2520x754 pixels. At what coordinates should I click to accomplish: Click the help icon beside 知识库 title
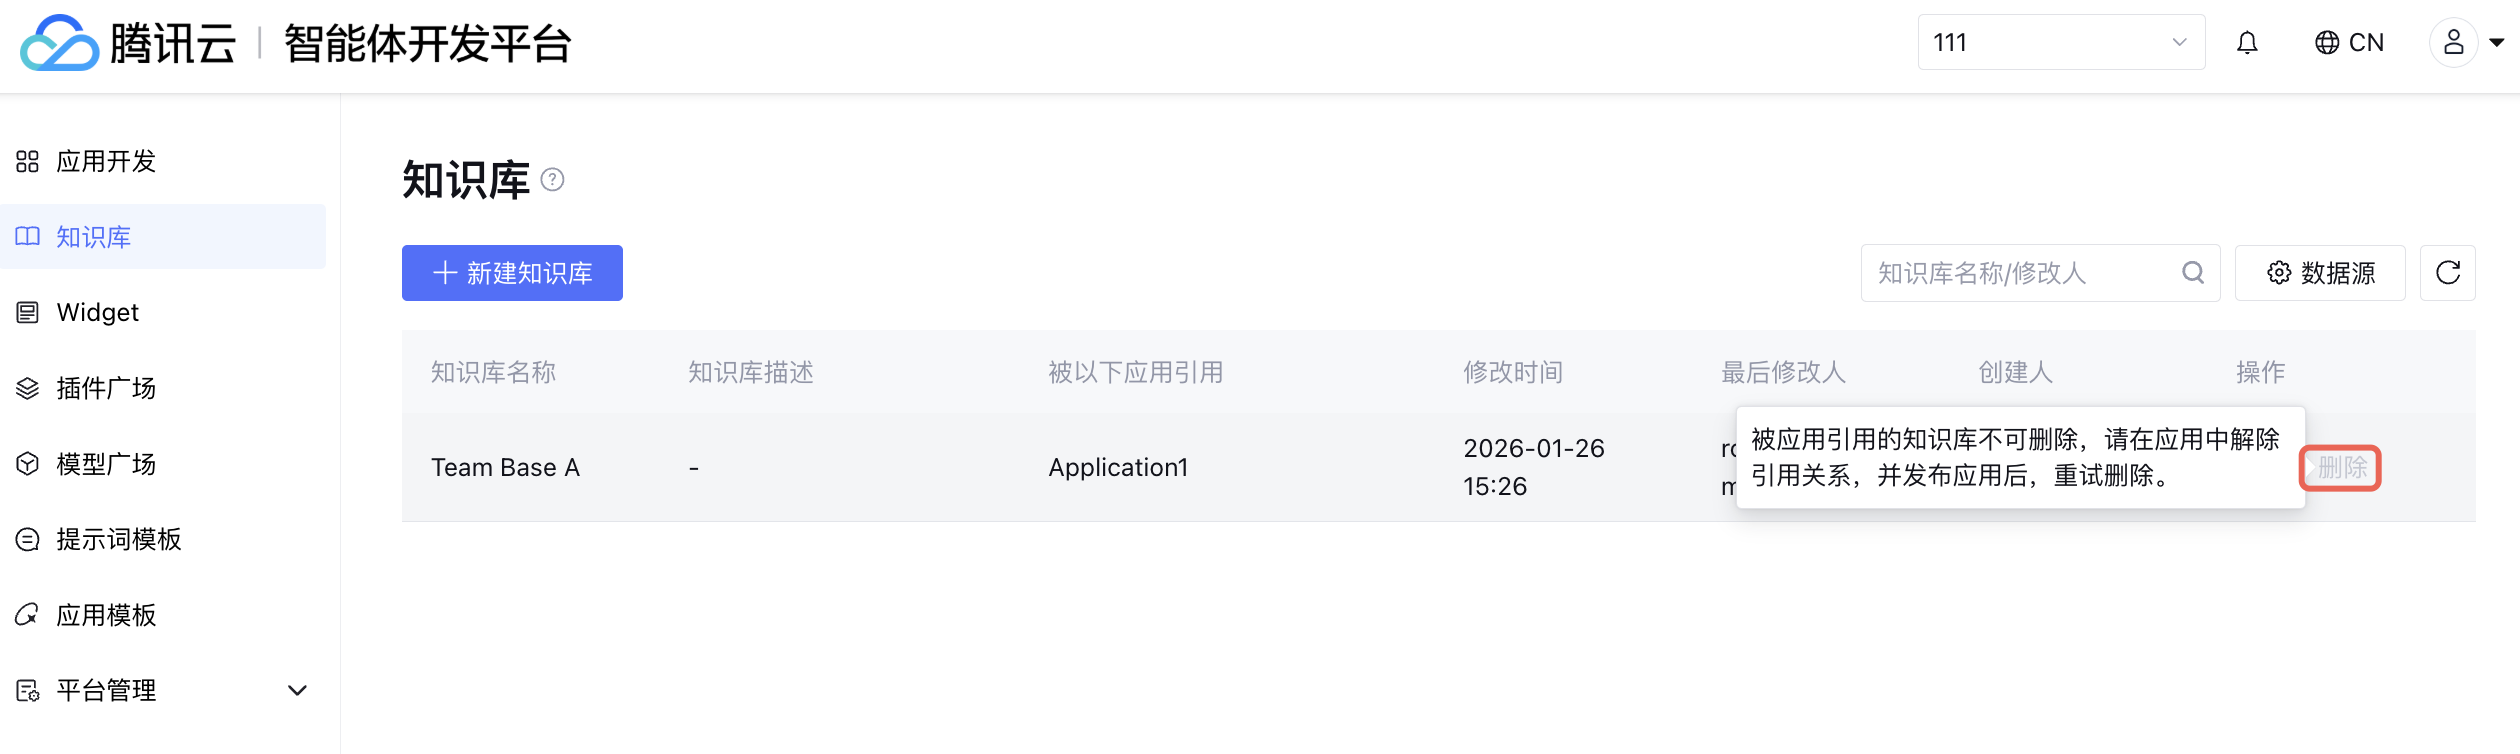click(x=552, y=180)
